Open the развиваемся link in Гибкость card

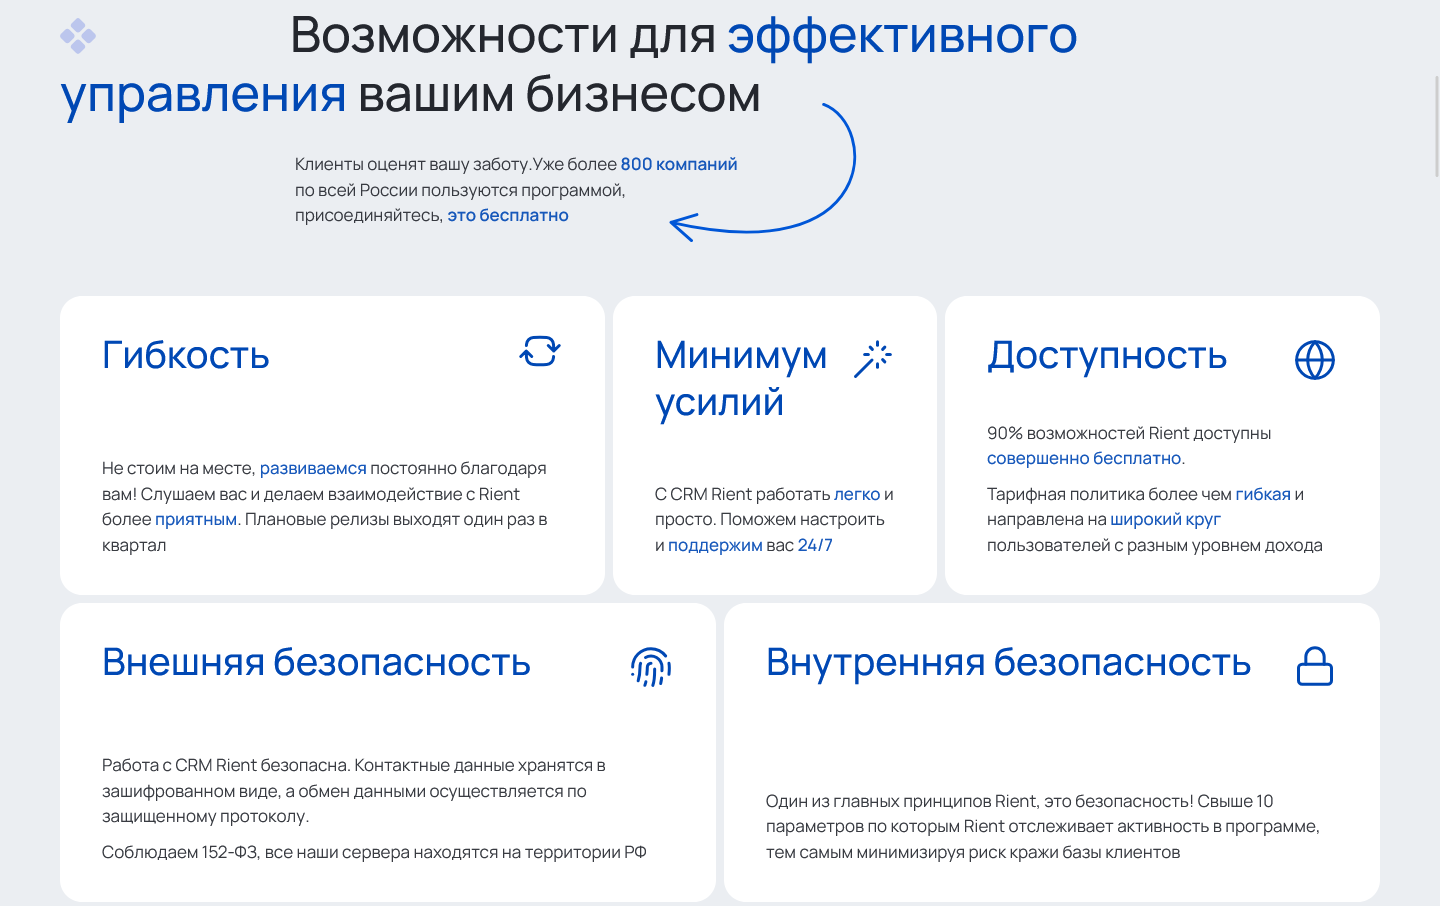pyautogui.click(x=314, y=467)
